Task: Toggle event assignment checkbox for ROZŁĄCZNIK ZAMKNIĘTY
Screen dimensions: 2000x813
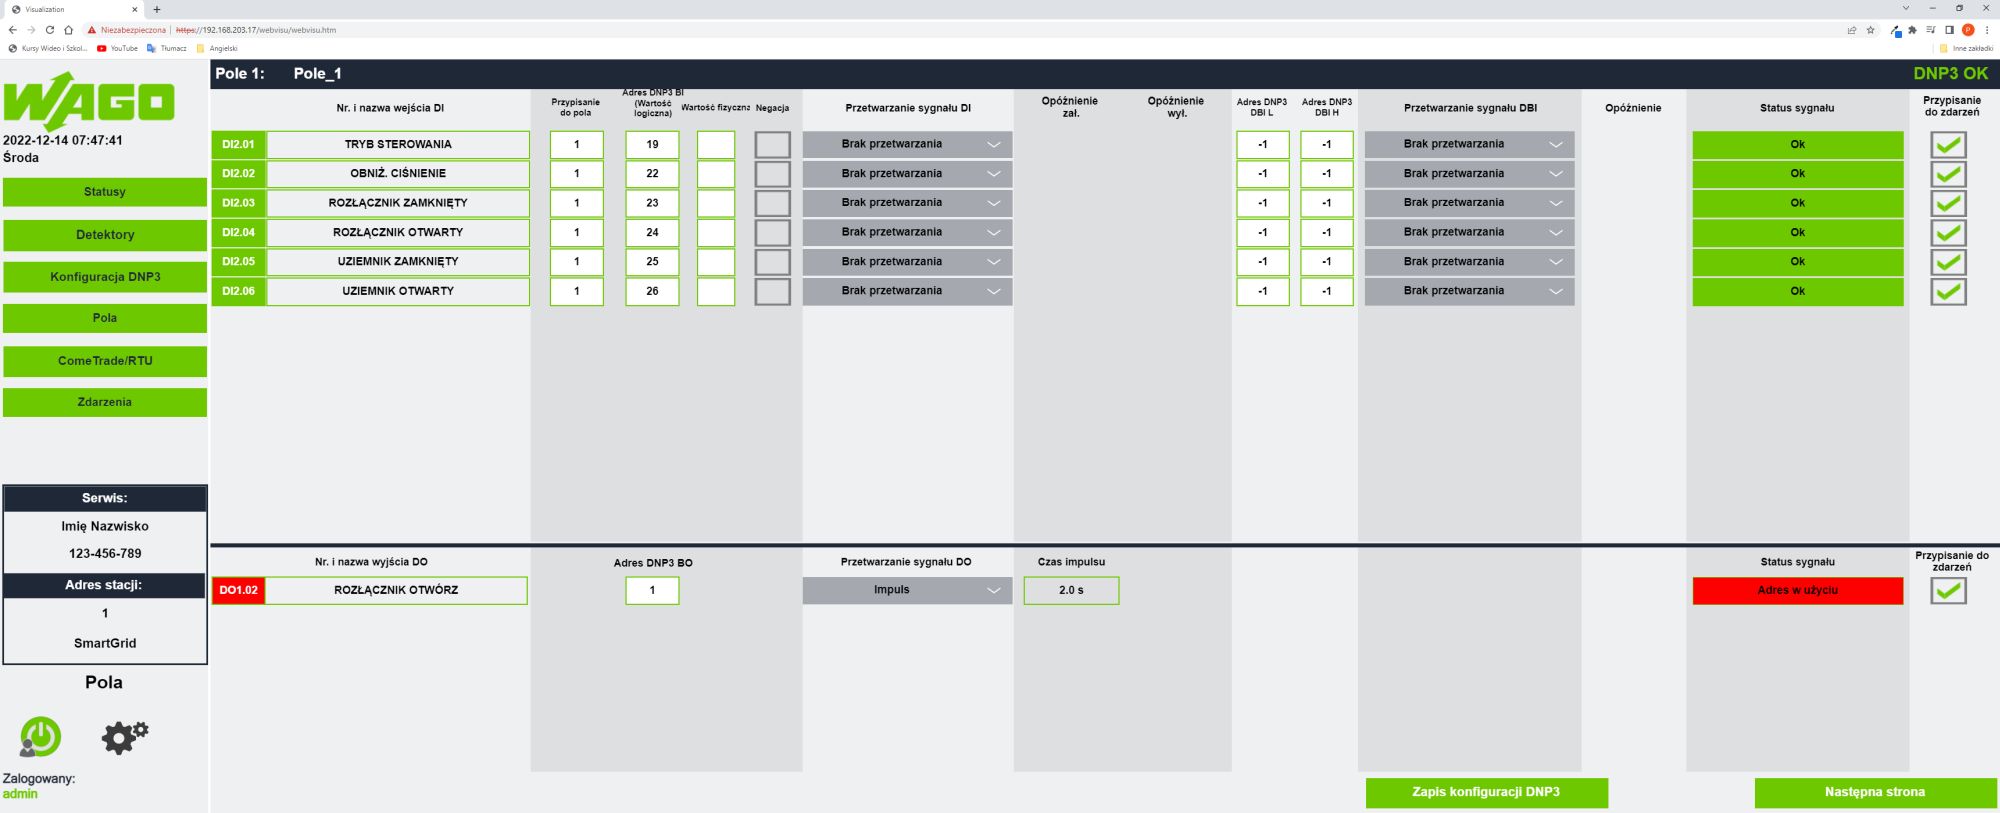Action: click(x=1948, y=203)
